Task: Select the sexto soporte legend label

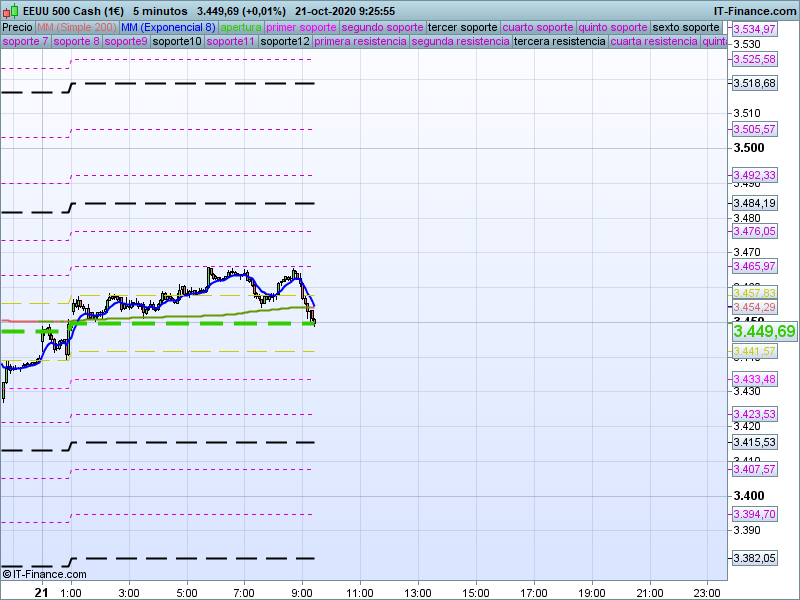Action: (685, 27)
